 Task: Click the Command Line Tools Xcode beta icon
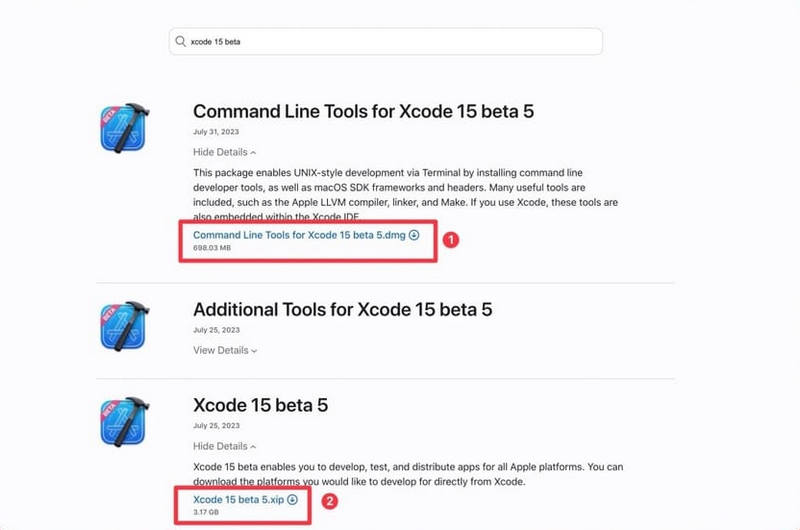[124, 128]
